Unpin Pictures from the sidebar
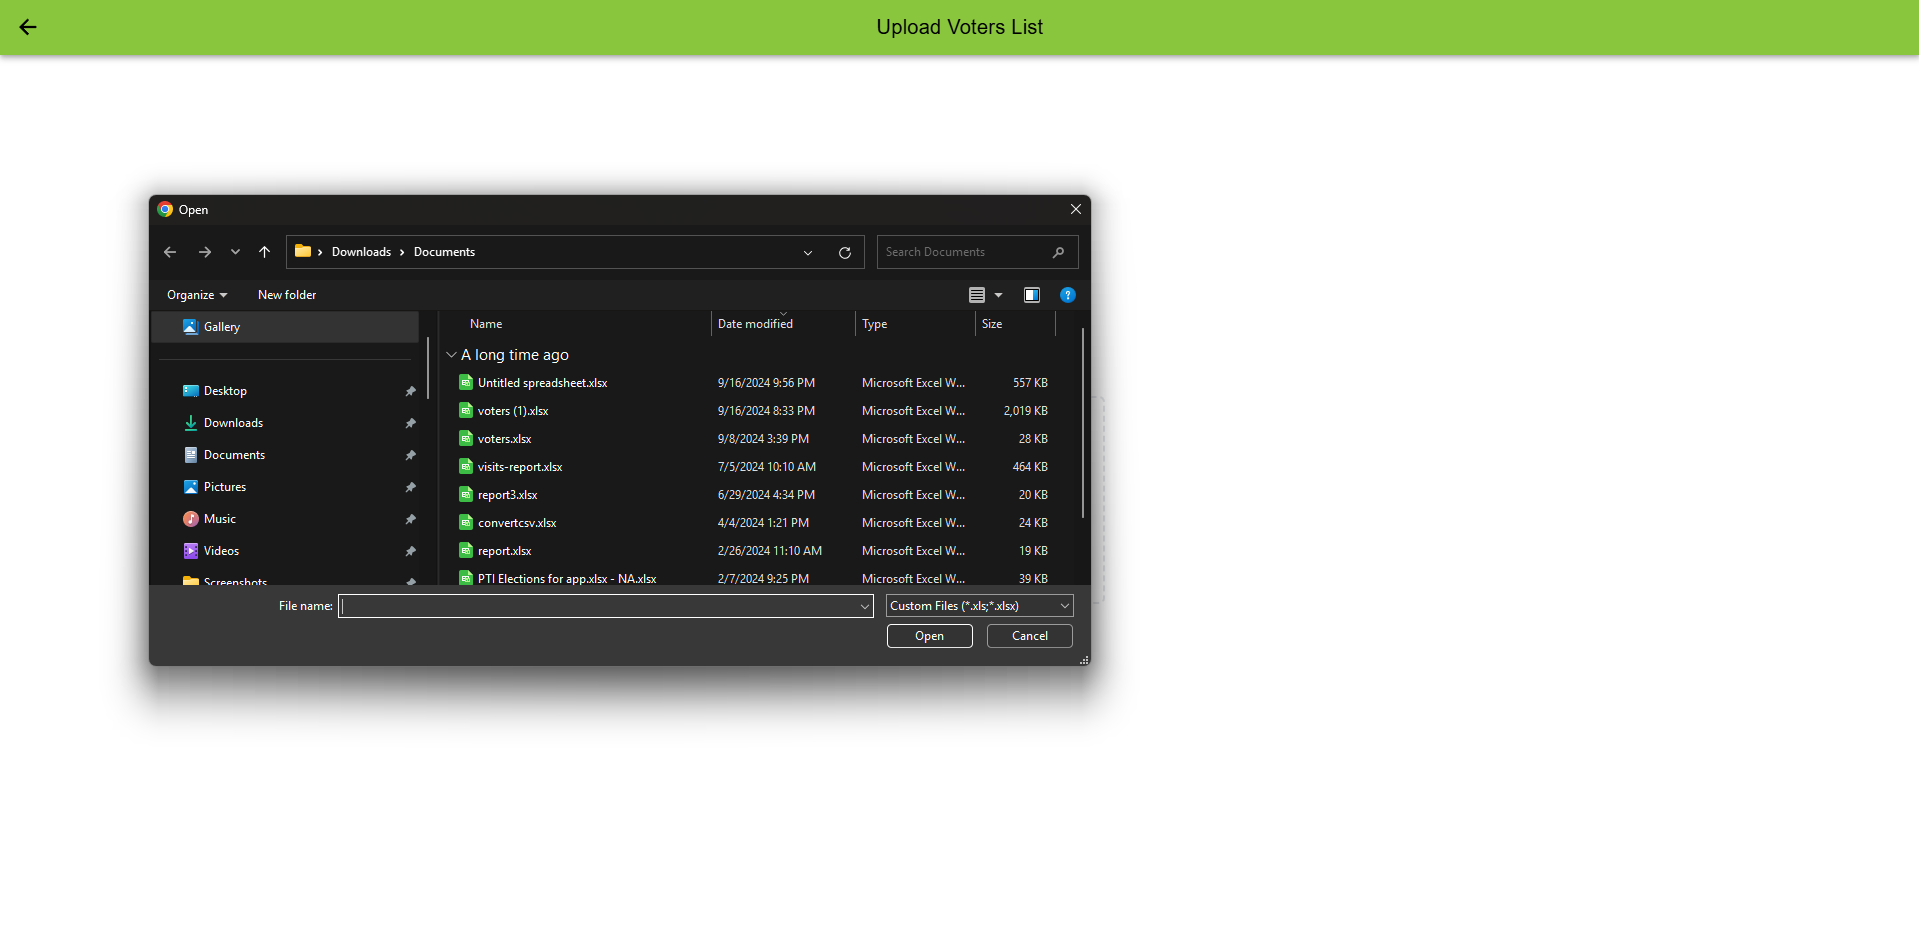The width and height of the screenshot is (1919, 941). (410, 487)
